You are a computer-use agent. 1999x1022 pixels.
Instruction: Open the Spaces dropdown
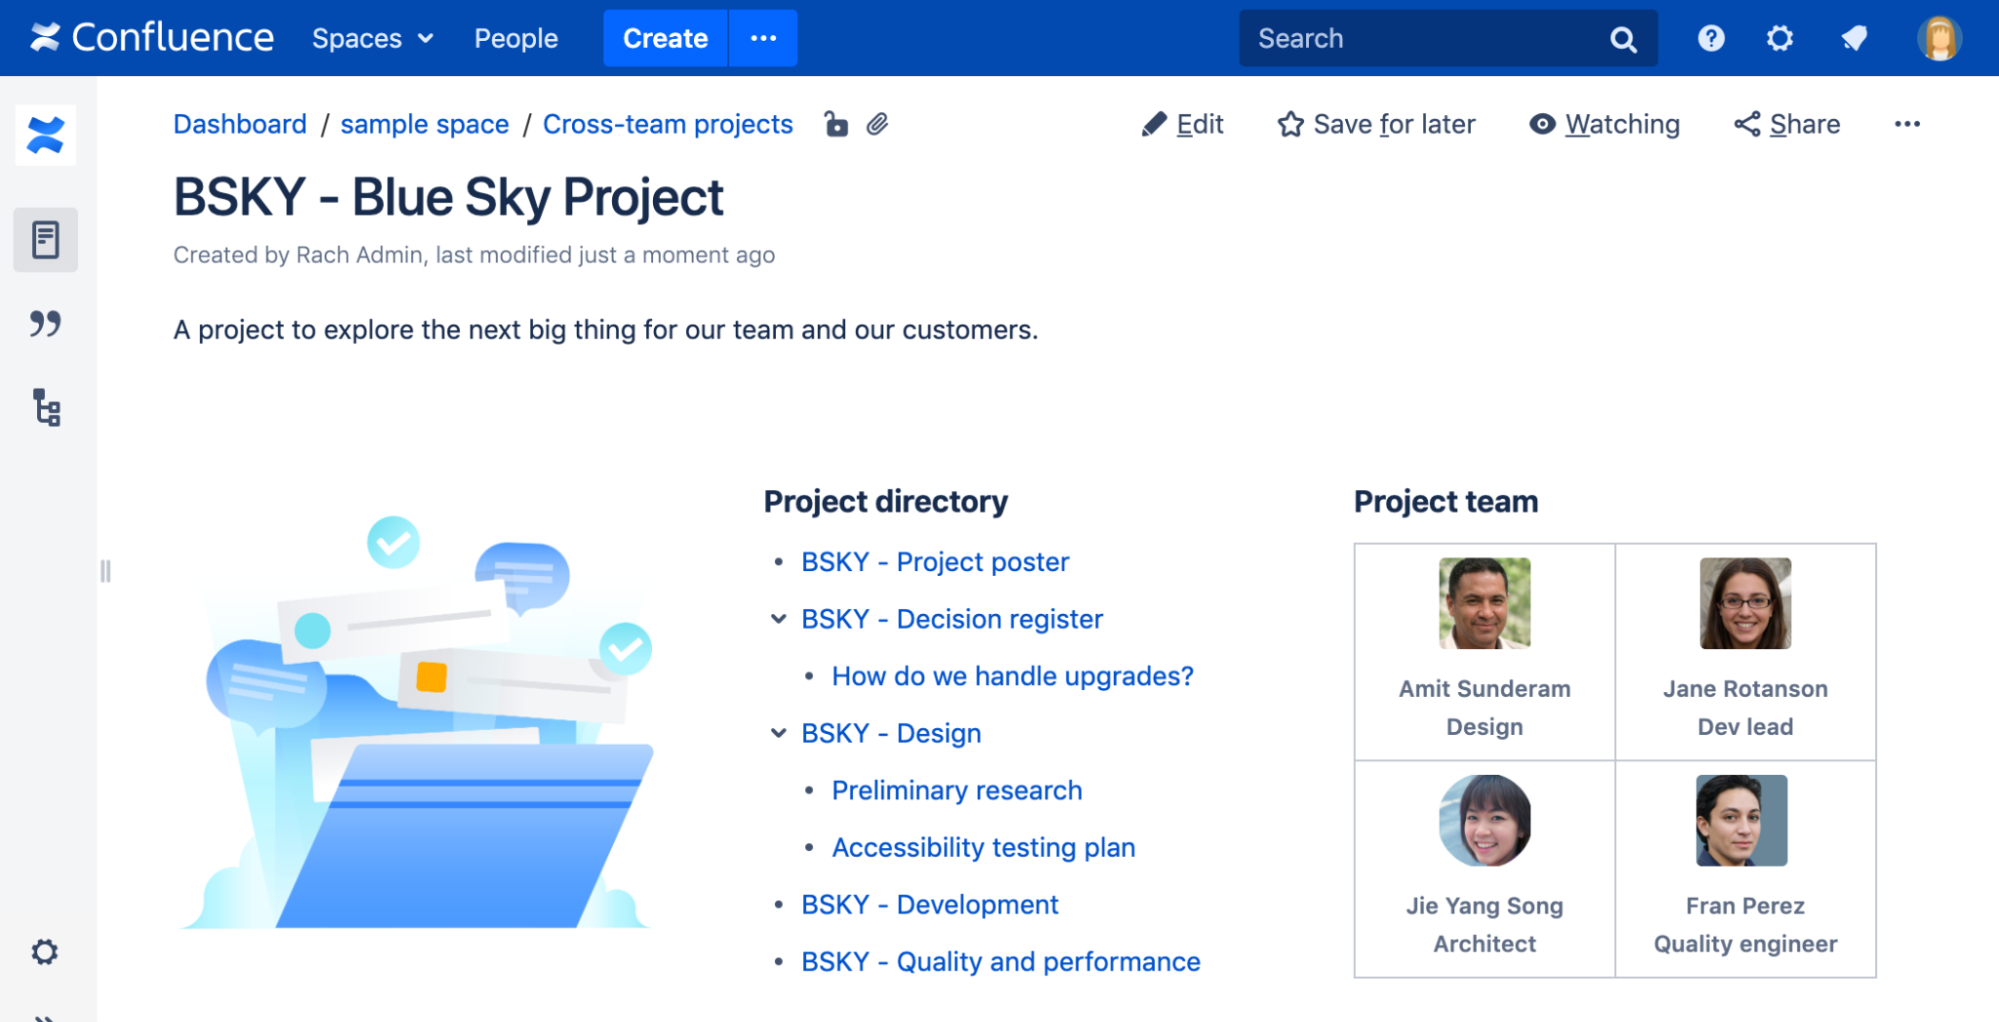(x=371, y=38)
